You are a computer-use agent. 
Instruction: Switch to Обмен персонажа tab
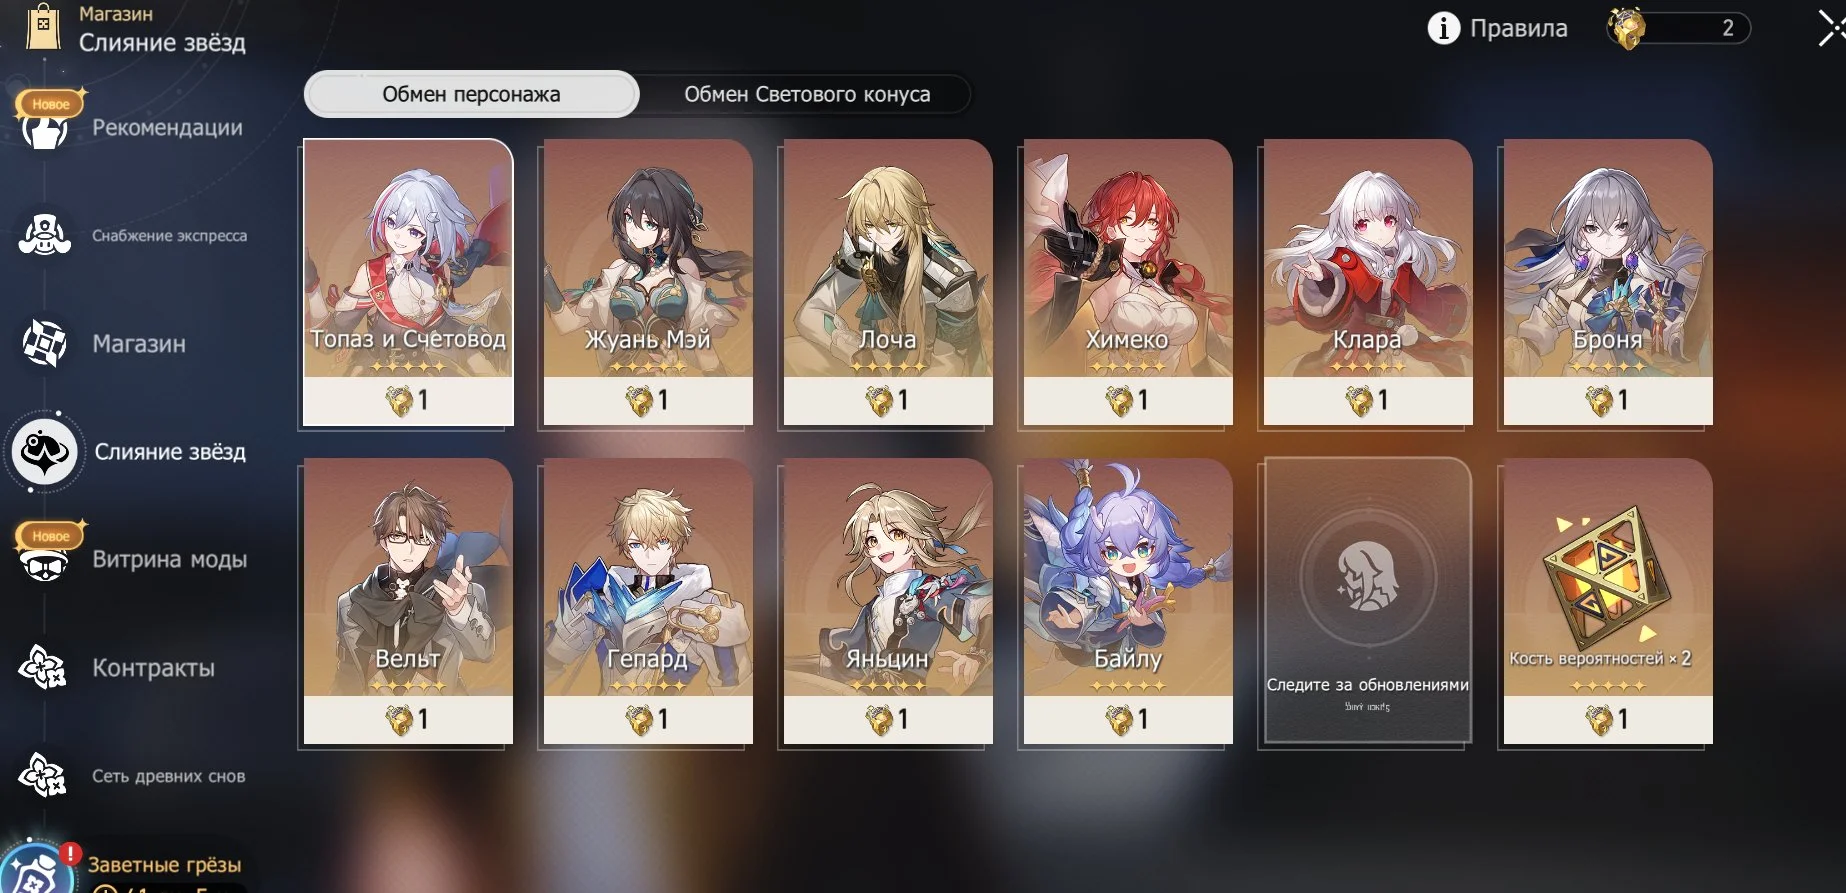point(471,94)
